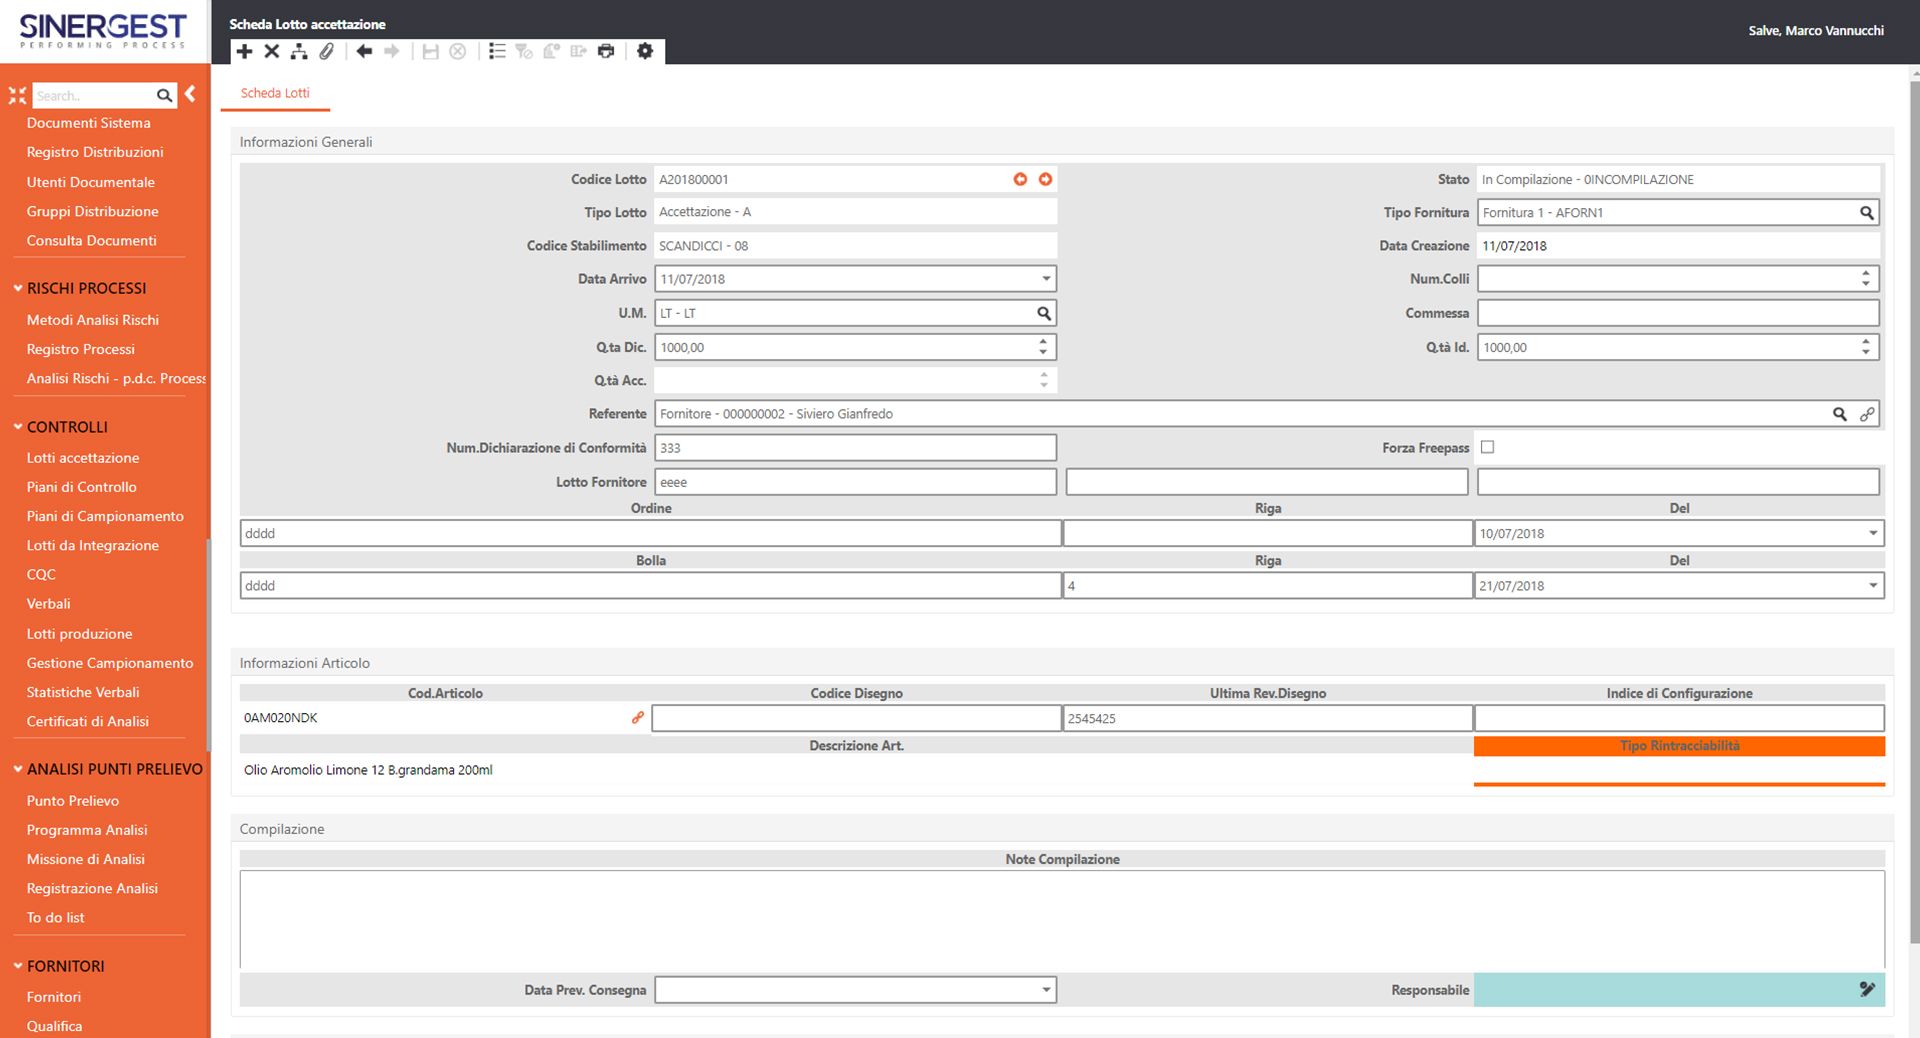Screen dimensions: 1920x1038
Task: Click the Commessa input field
Action: (x=1678, y=313)
